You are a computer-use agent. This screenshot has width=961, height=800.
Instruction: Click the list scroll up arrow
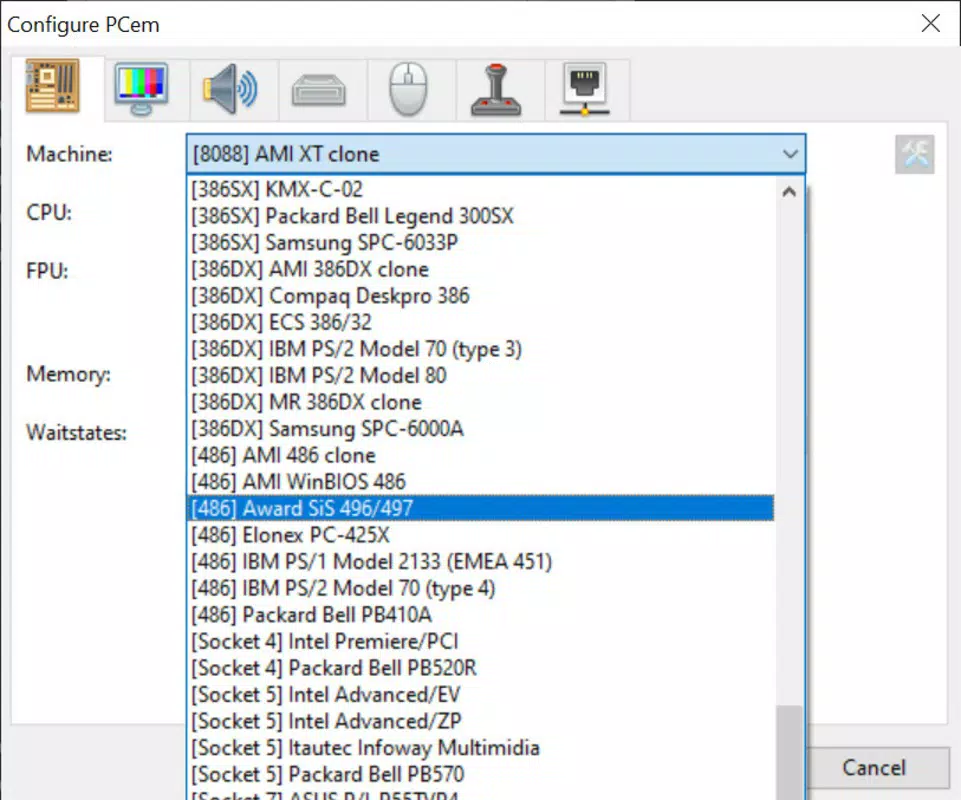789,192
